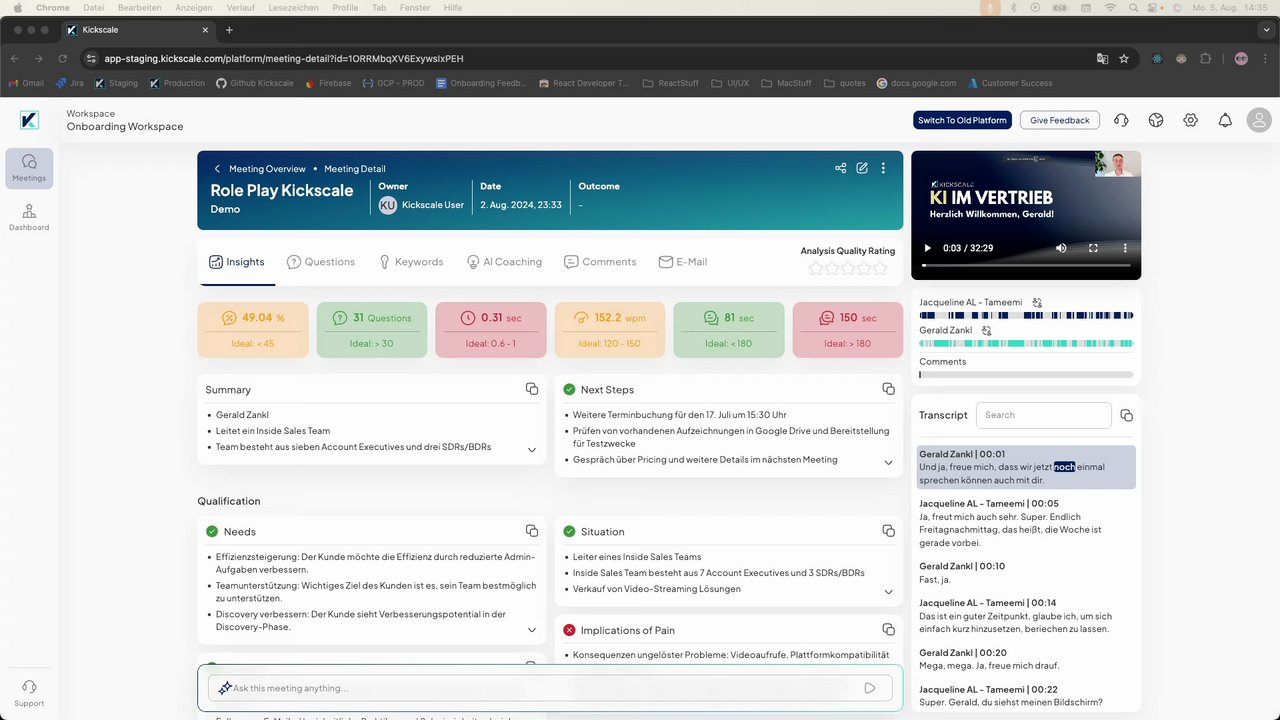Click Jacqueline AL - Tameemi's speaker timeline
This screenshot has height=720, width=1280.
1026,315
